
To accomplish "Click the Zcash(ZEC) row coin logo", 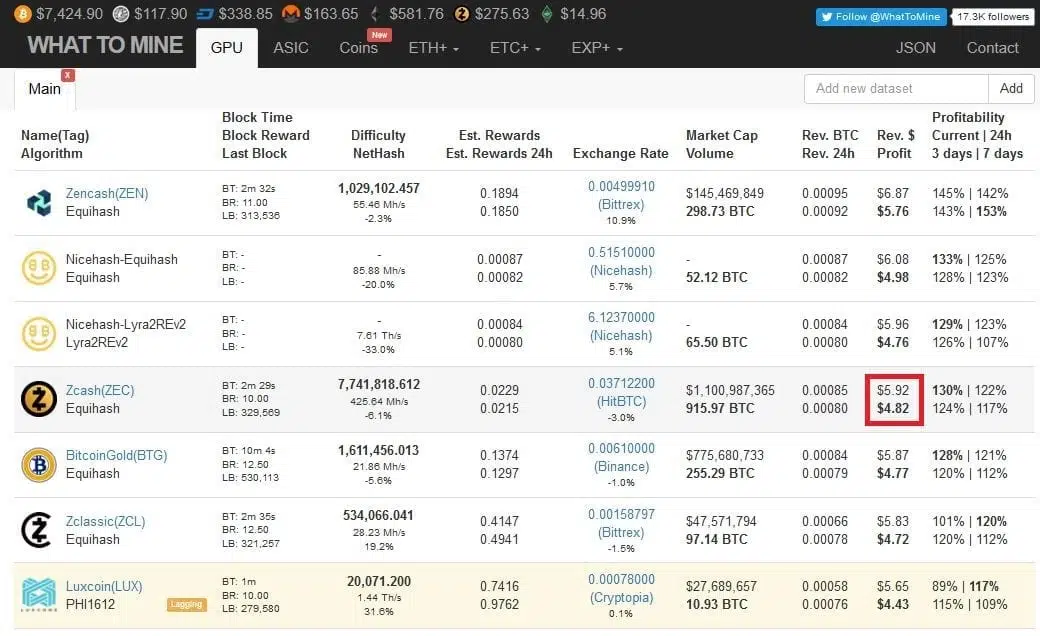I will point(39,399).
